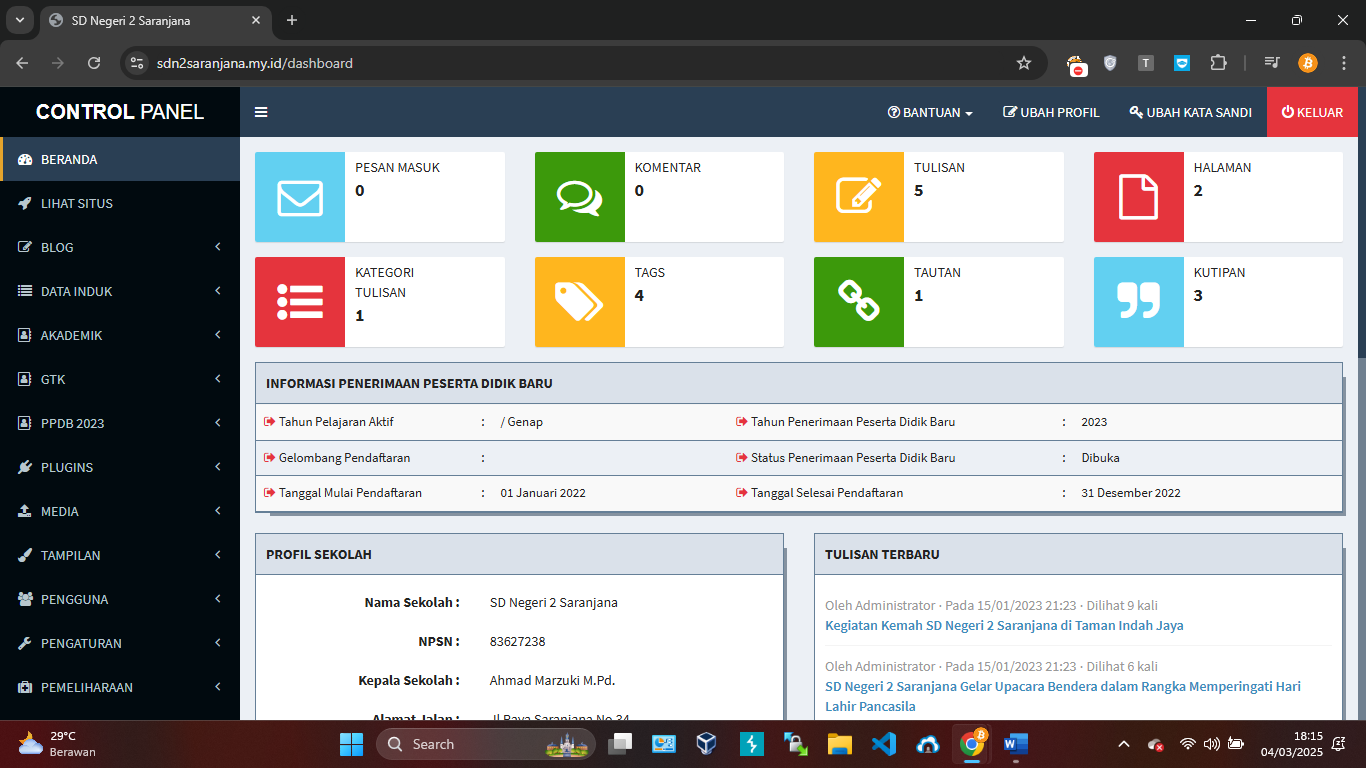This screenshot has height=768, width=1366.
Task: Click Ubah Kata Sandi button
Action: pyautogui.click(x=1190, y=112)
